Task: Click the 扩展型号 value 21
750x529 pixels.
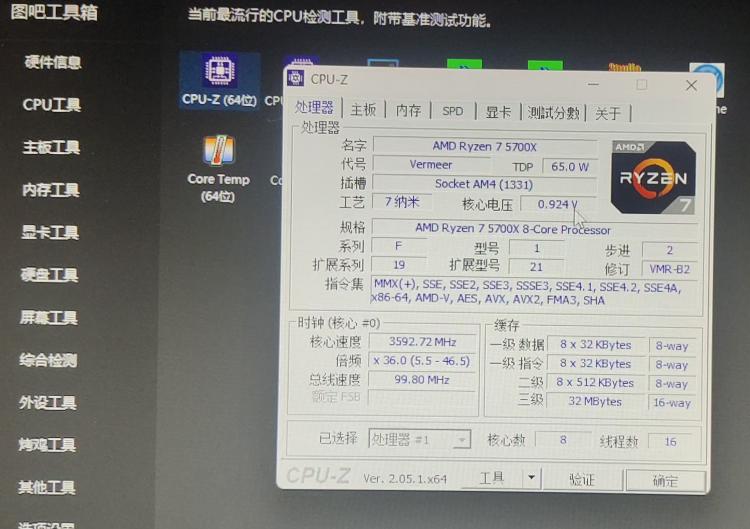Action: 536,267
